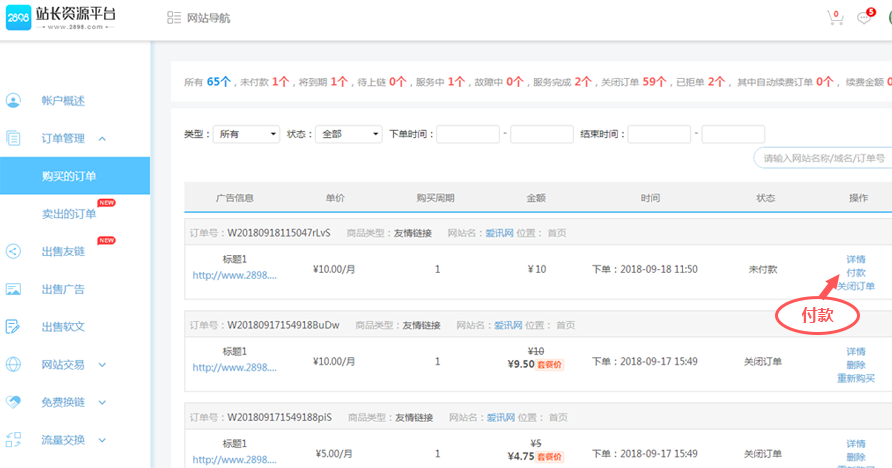The width and height of the screenshot is (892, 468).
Task: Click the 网站交易 globe icon
Action: pyautogui.click(x=14, y=365)
